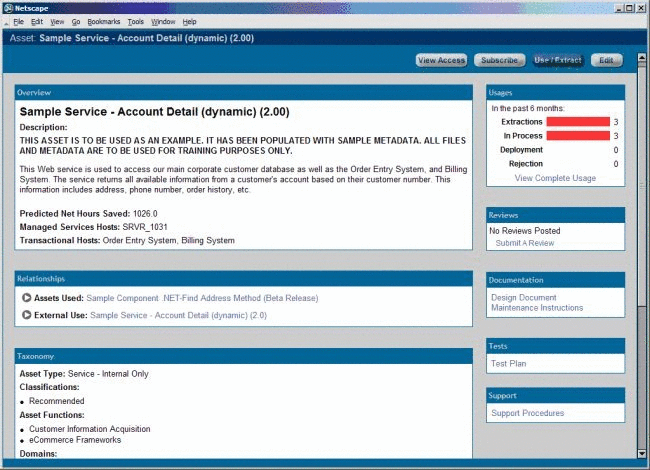Click the Relationships panel header
Viewport: 650px width, 470px height.
(244, 279)
